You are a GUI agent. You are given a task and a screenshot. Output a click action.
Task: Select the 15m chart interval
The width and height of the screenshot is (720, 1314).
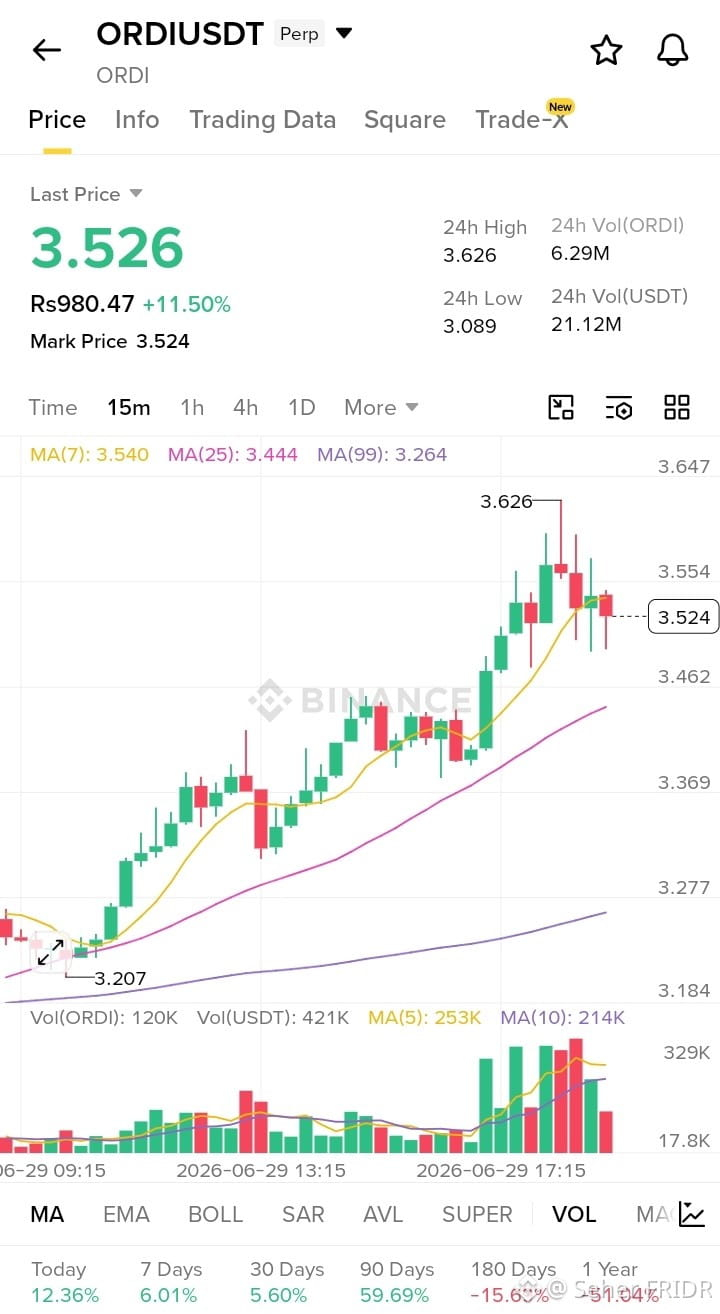[129, 407]
